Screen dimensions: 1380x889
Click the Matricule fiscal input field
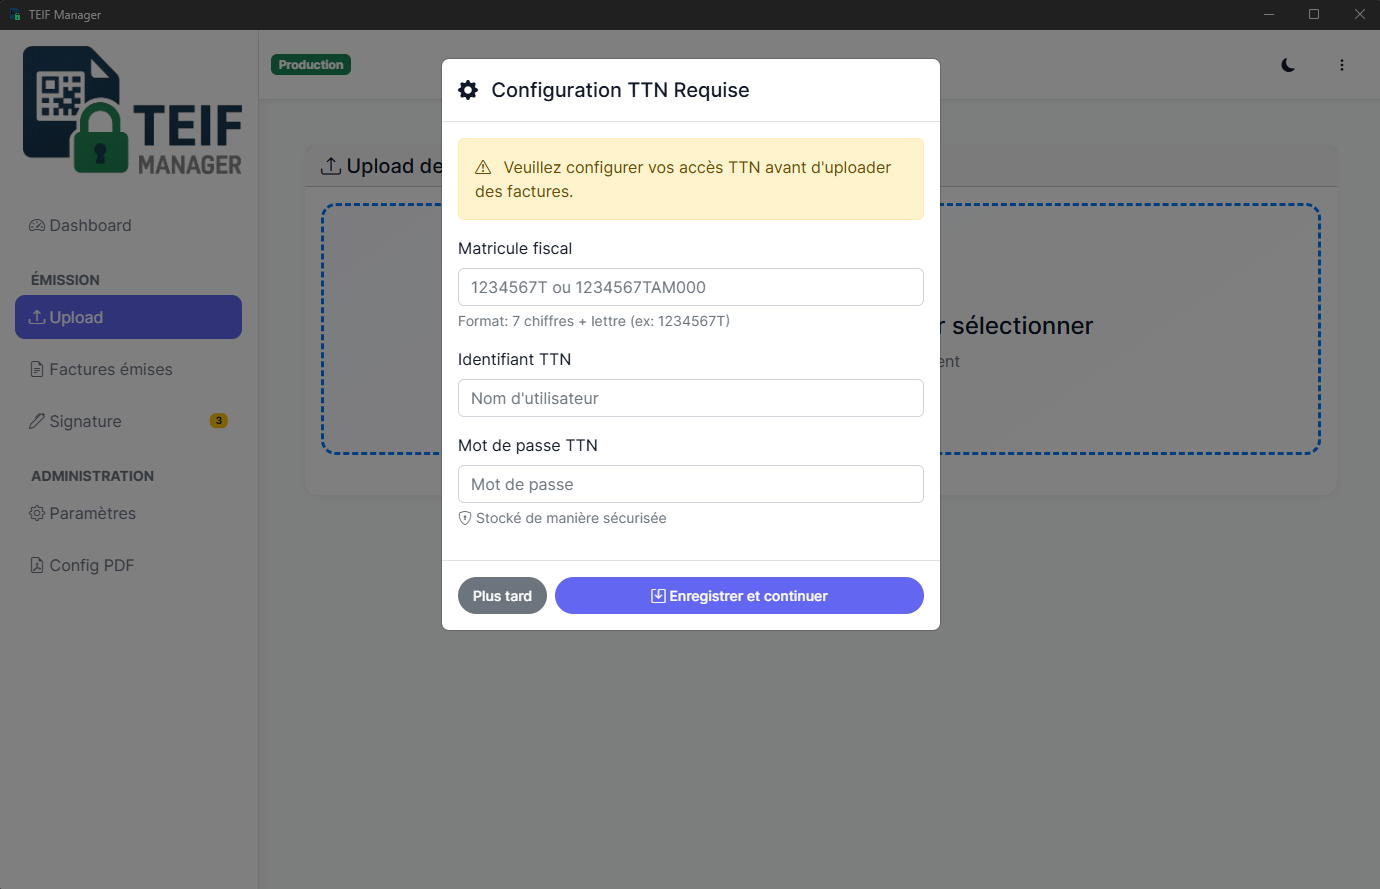coord(690,287)
